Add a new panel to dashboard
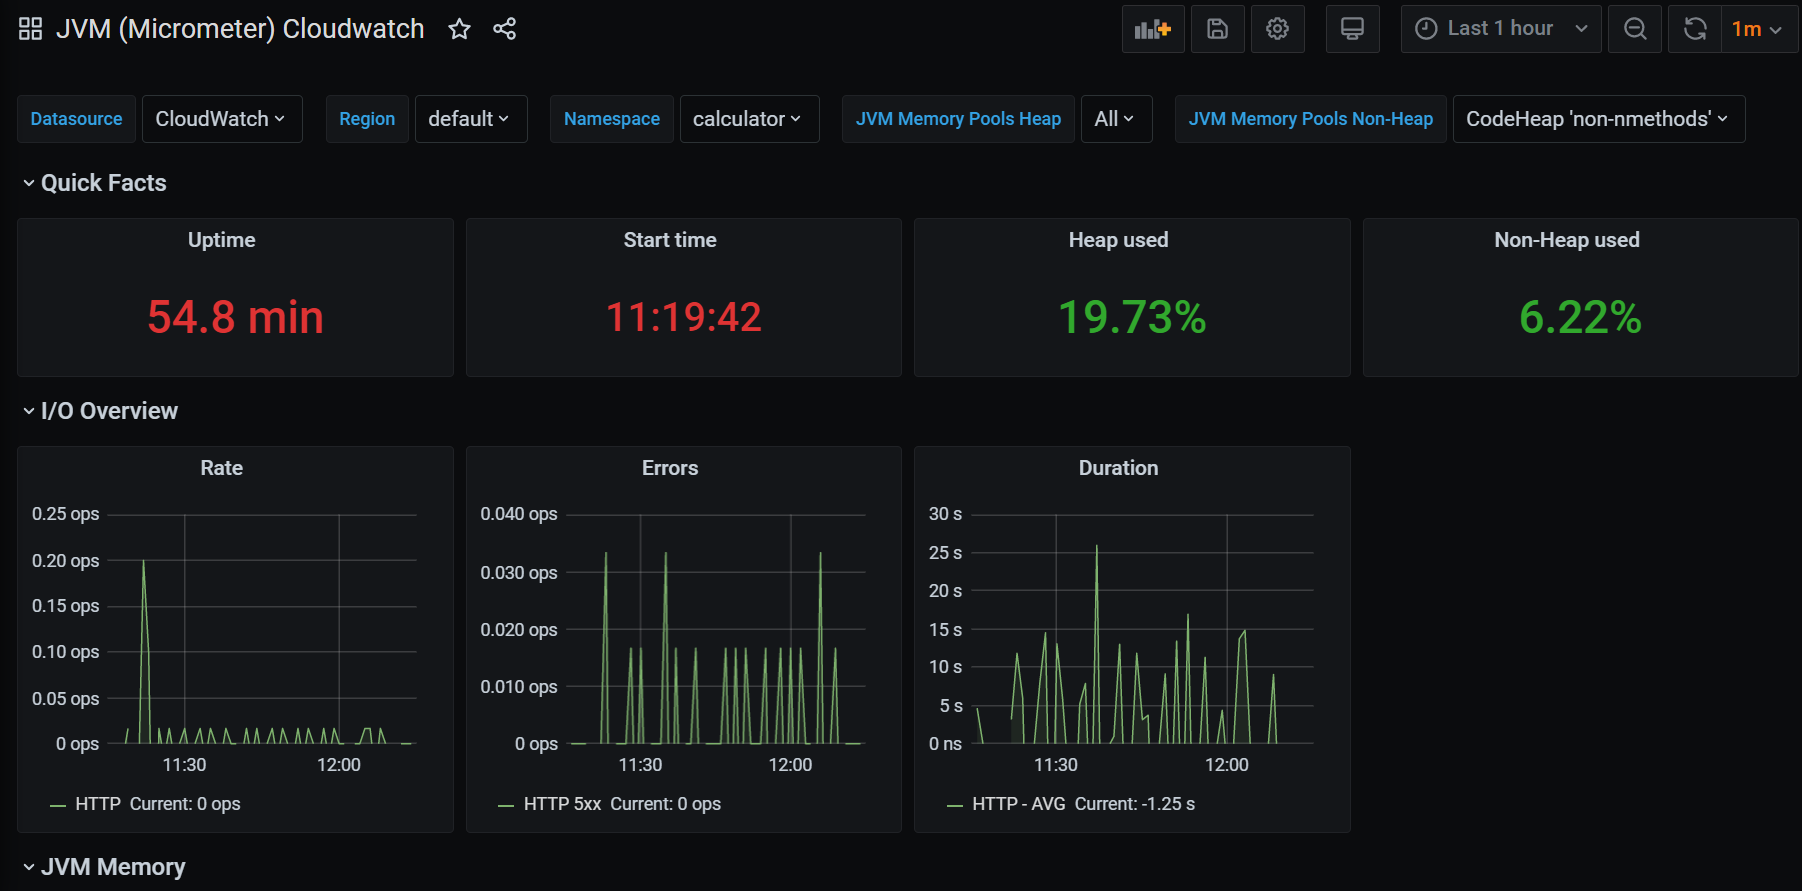The height and width of the screenshot is (891, 1802). click(x=1153, y=29)
